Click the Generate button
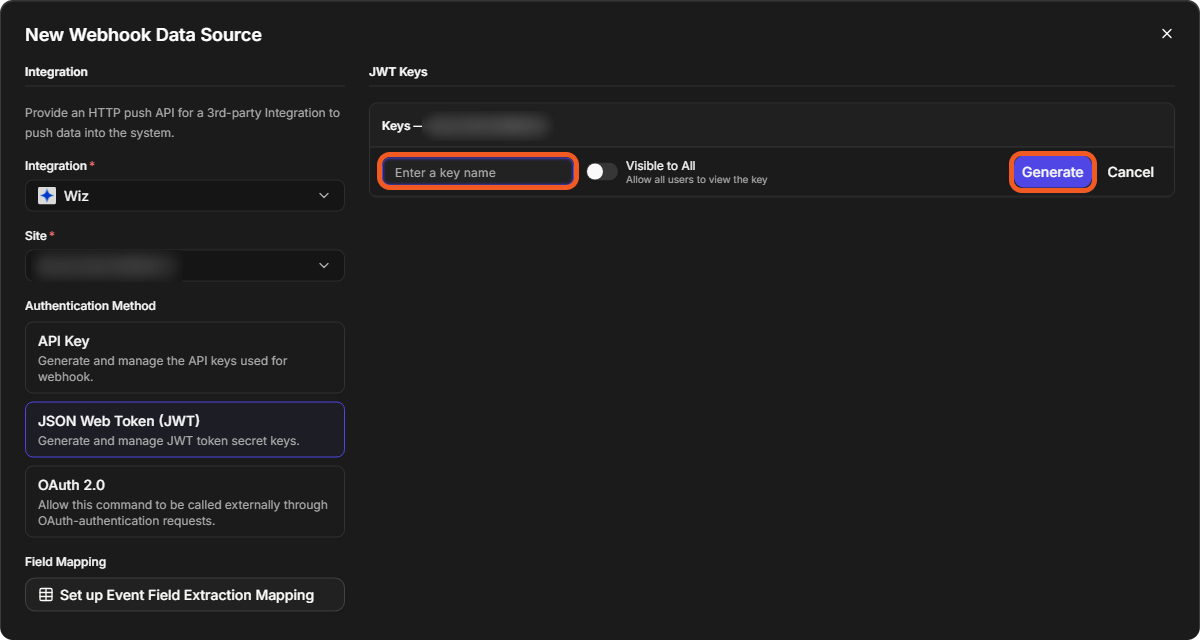 click(1052, 172)
